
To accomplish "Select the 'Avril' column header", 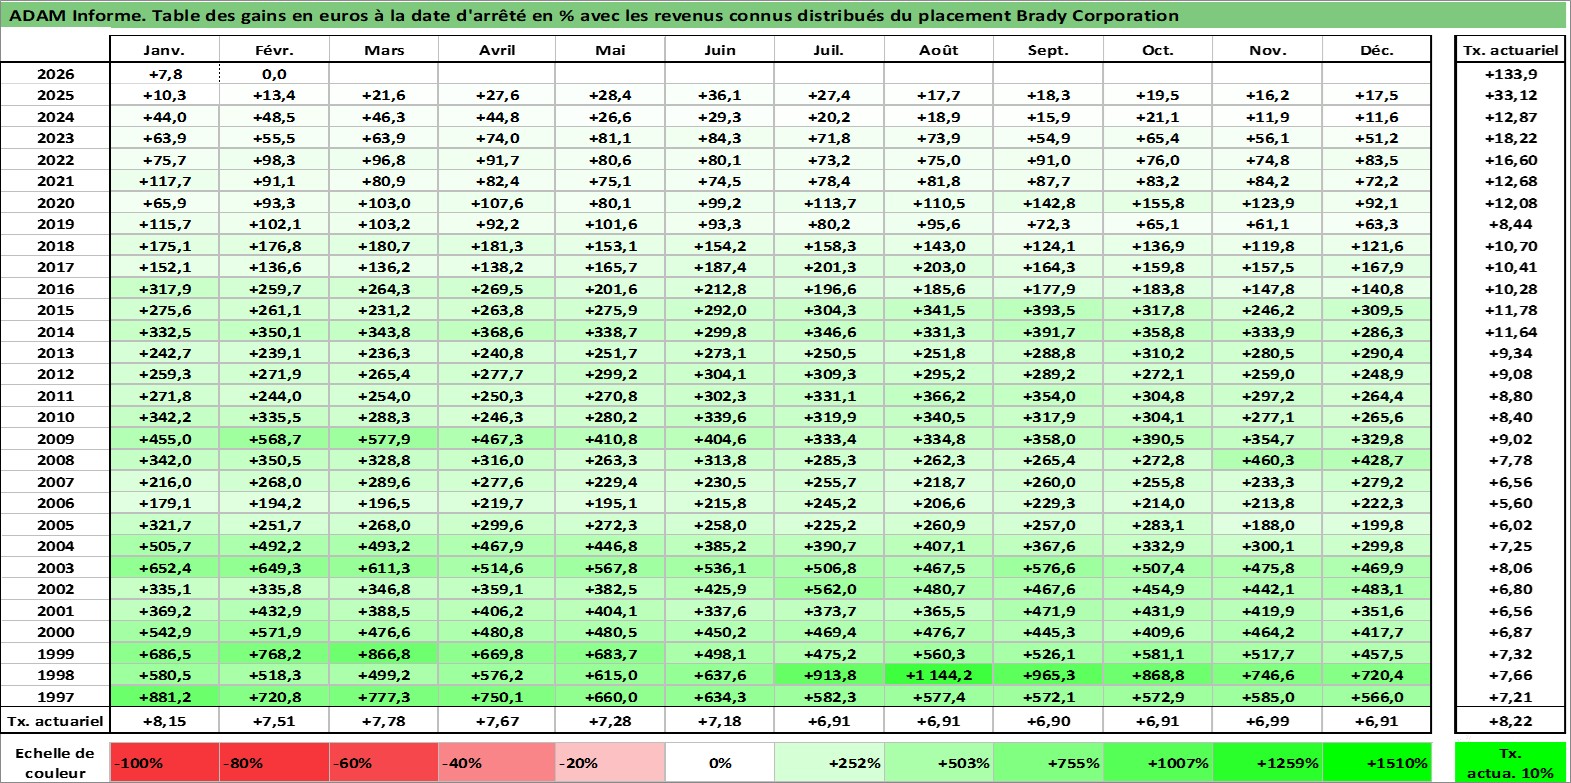I will pyautogui.click(x=496, y=50).
